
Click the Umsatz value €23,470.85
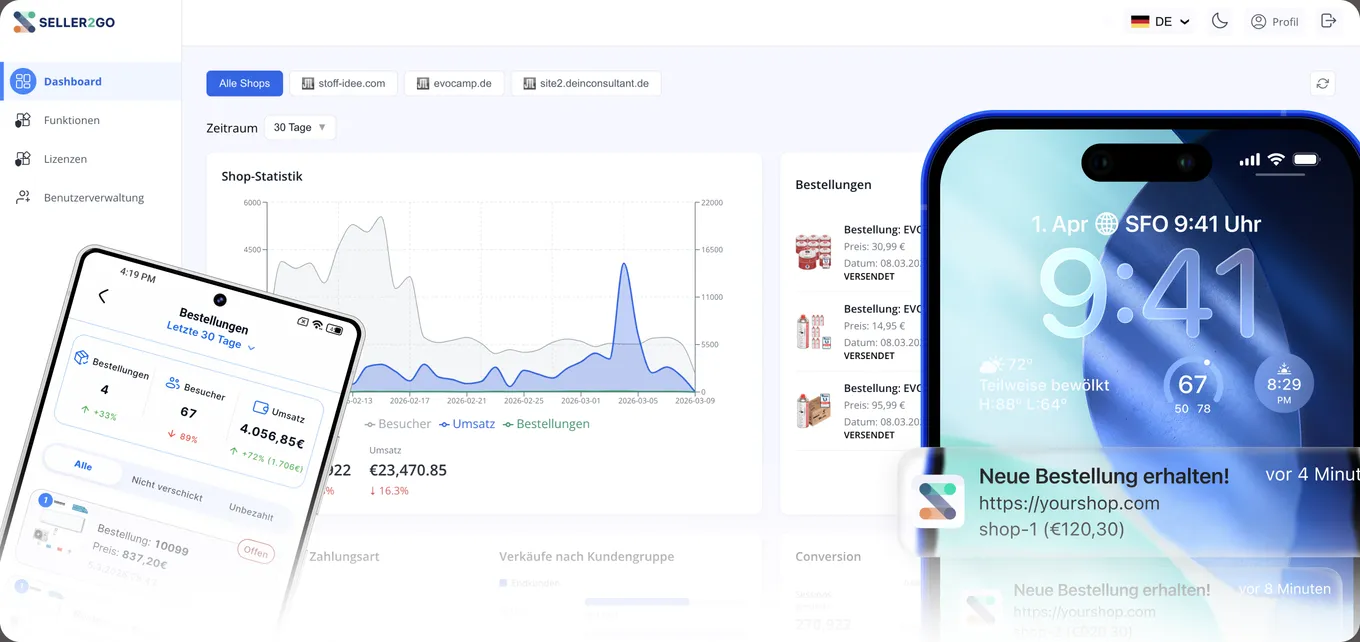(x=408, y=470)
